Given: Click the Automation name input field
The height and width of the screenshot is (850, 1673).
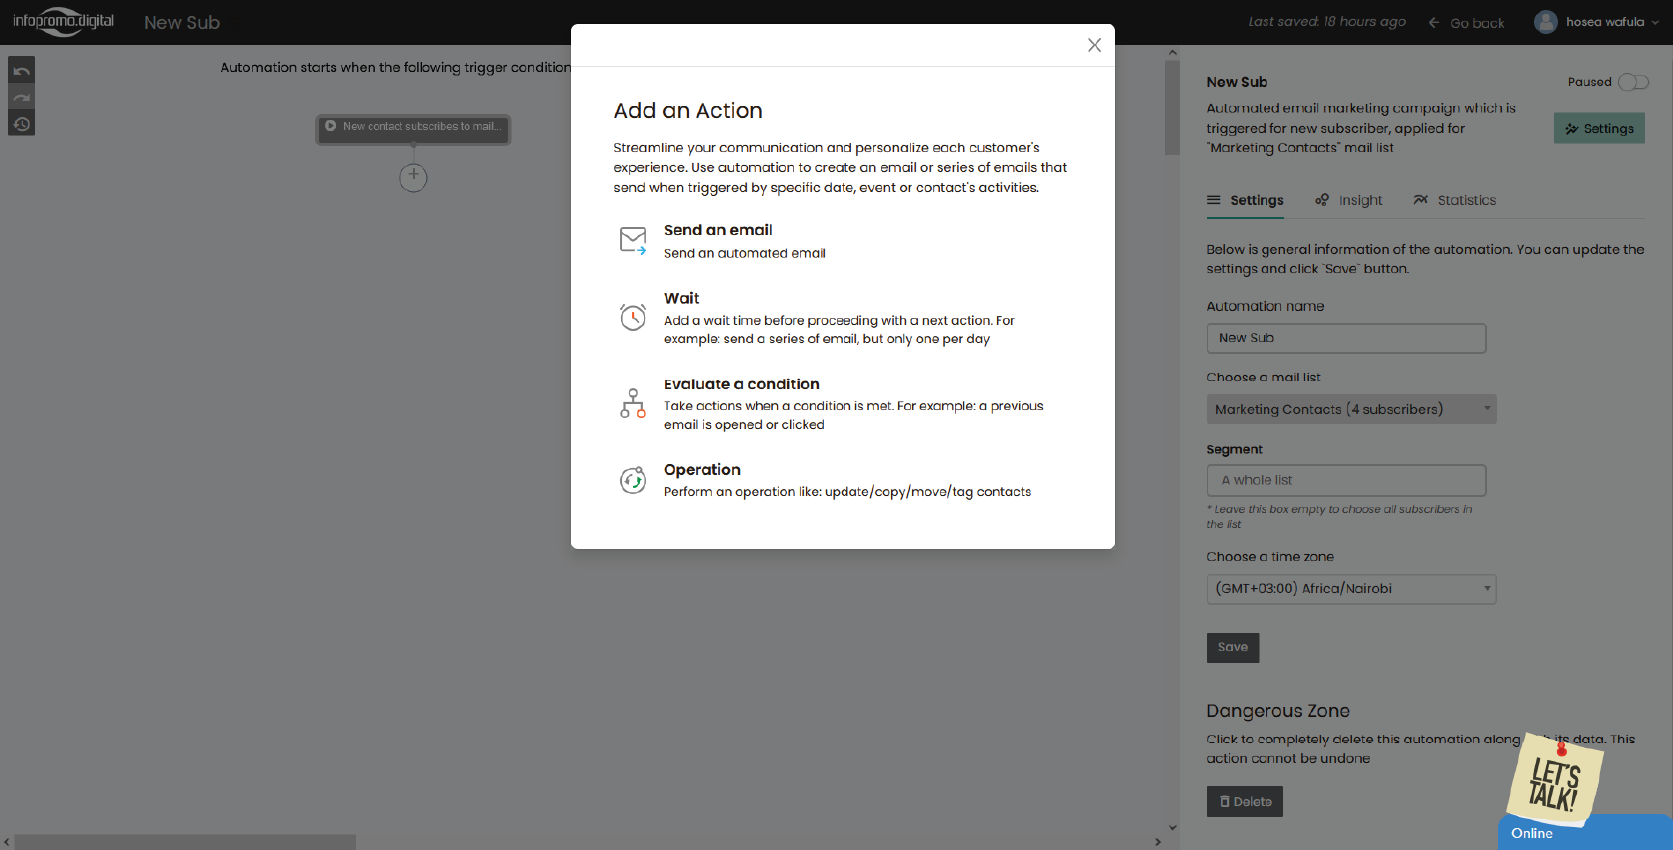Looking at the screenshot, I should click(1346, 338).
